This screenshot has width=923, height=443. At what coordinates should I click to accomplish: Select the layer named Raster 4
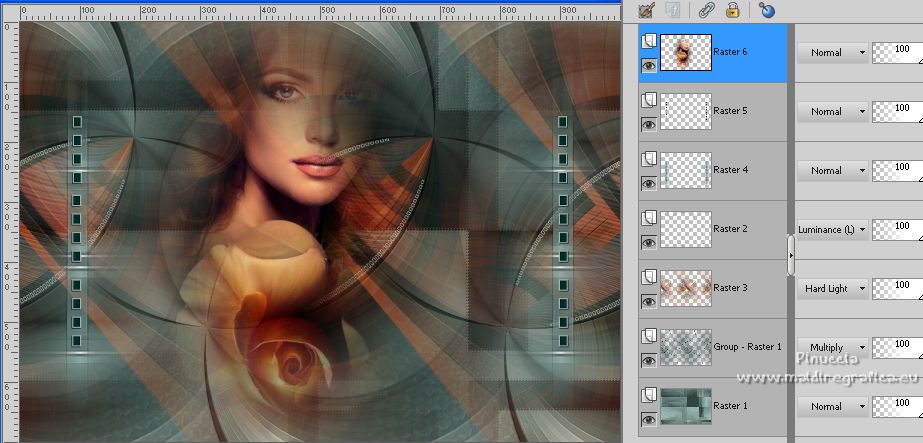click(x=730, y=169)
